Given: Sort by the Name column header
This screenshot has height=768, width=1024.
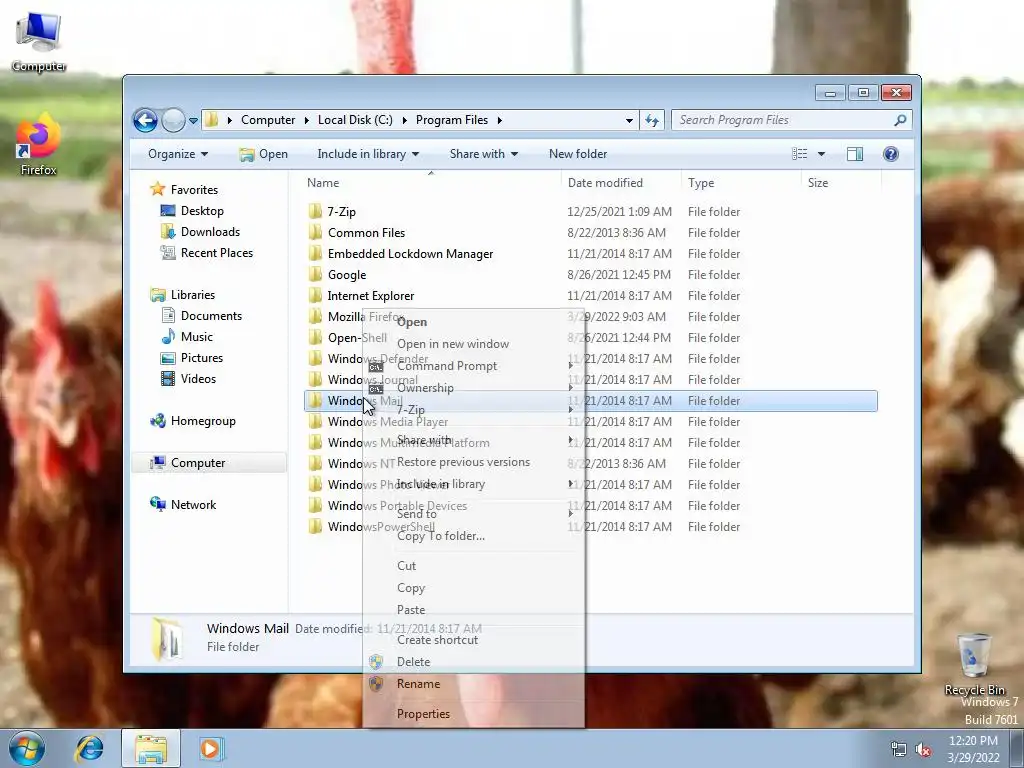Looking at the screenshot, I should tap(323, 183).
